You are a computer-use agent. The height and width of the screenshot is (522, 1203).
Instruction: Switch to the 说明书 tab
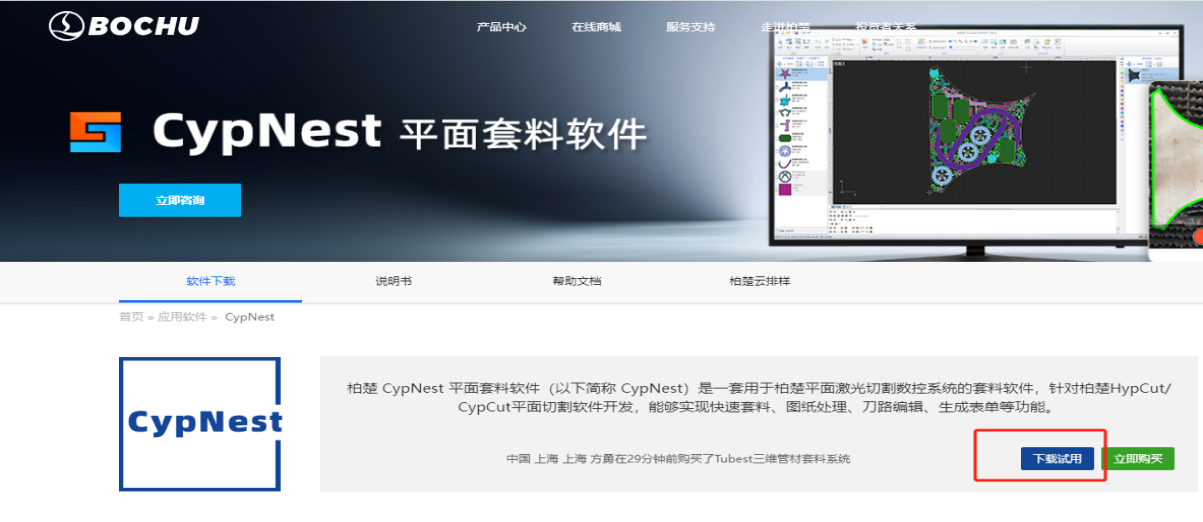coord(393,281)
